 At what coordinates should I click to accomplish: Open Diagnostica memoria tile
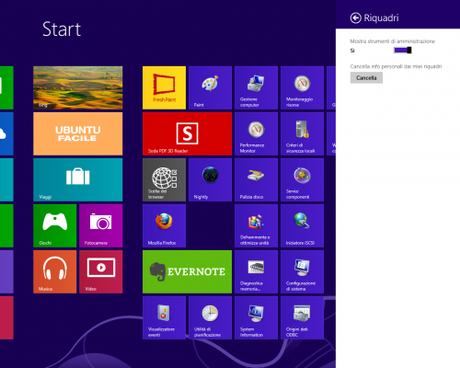click(x=256, y=272)
